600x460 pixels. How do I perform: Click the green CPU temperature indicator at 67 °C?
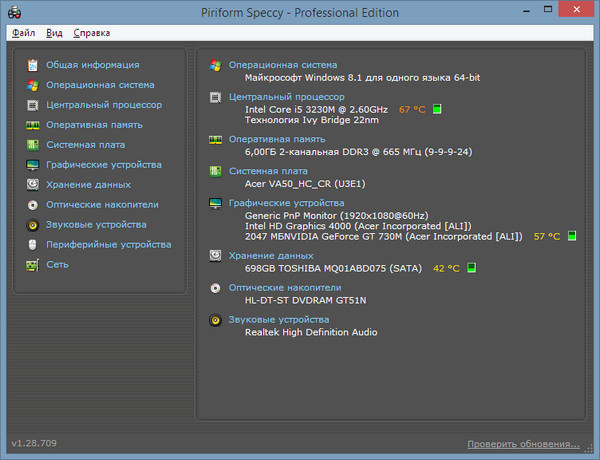click(x=437, y=108)
